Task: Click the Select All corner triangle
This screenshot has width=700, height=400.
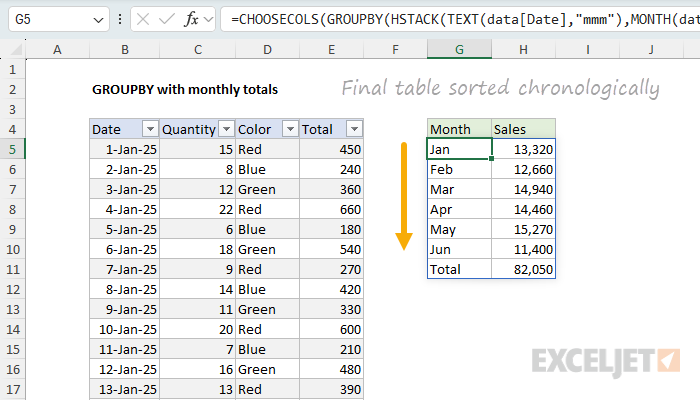Action: click(x=17, y=50)
